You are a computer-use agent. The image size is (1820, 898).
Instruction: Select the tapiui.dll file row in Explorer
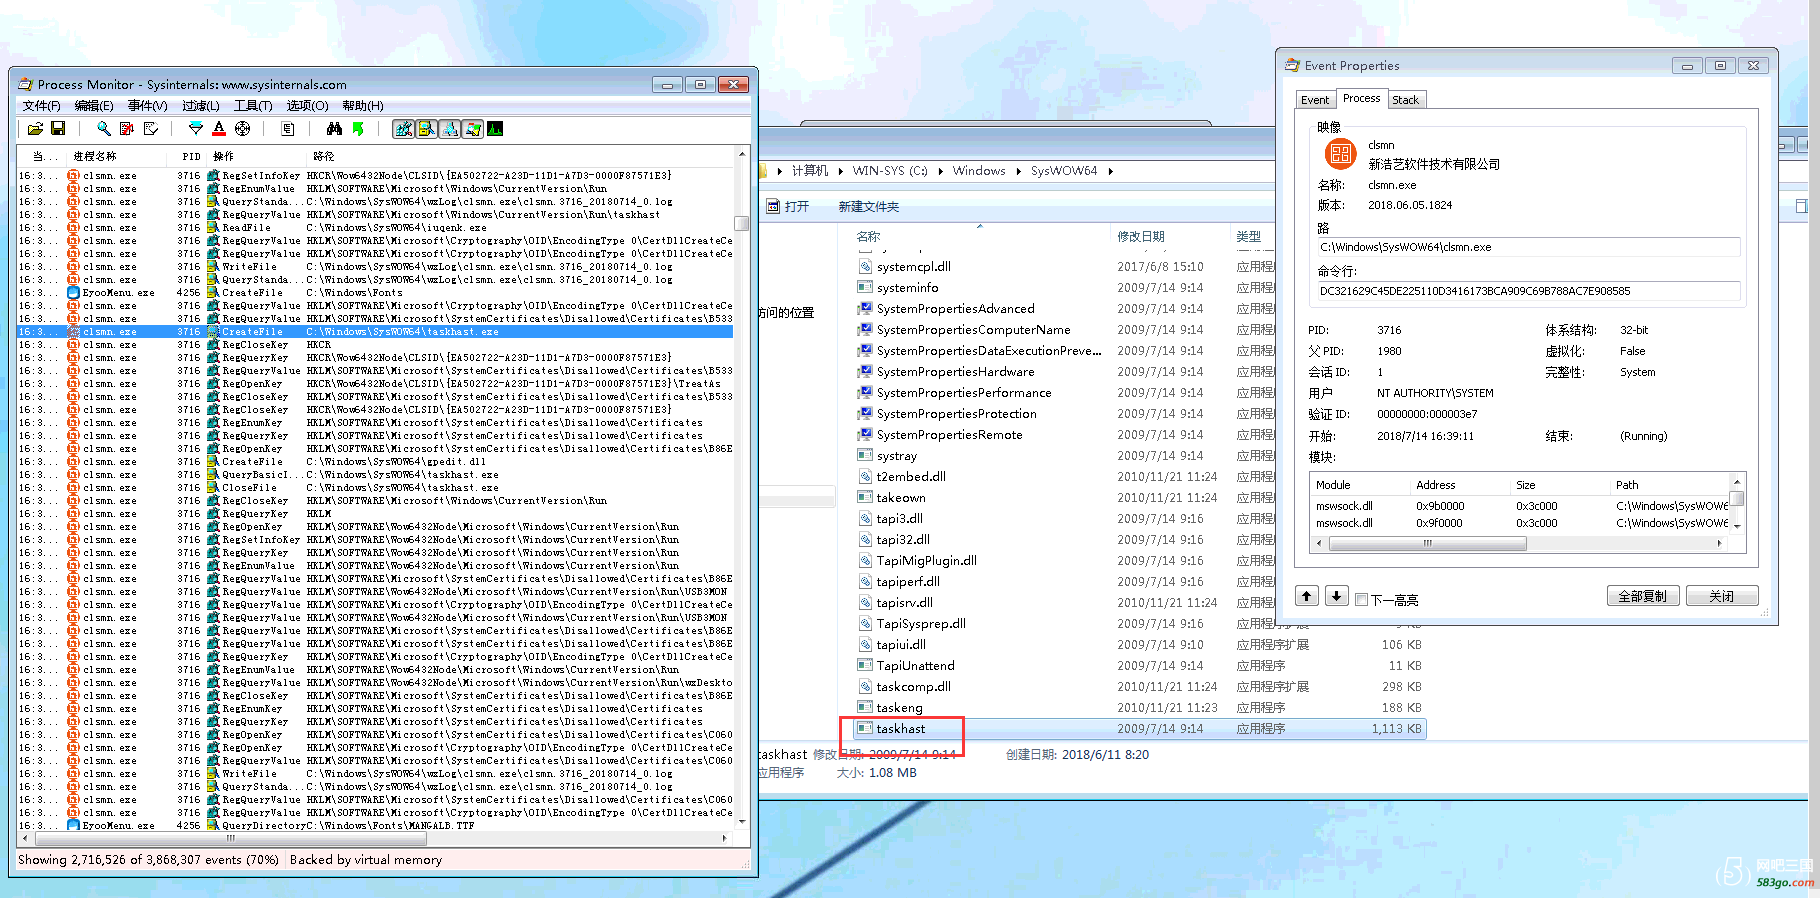(x=1138, y=644)
